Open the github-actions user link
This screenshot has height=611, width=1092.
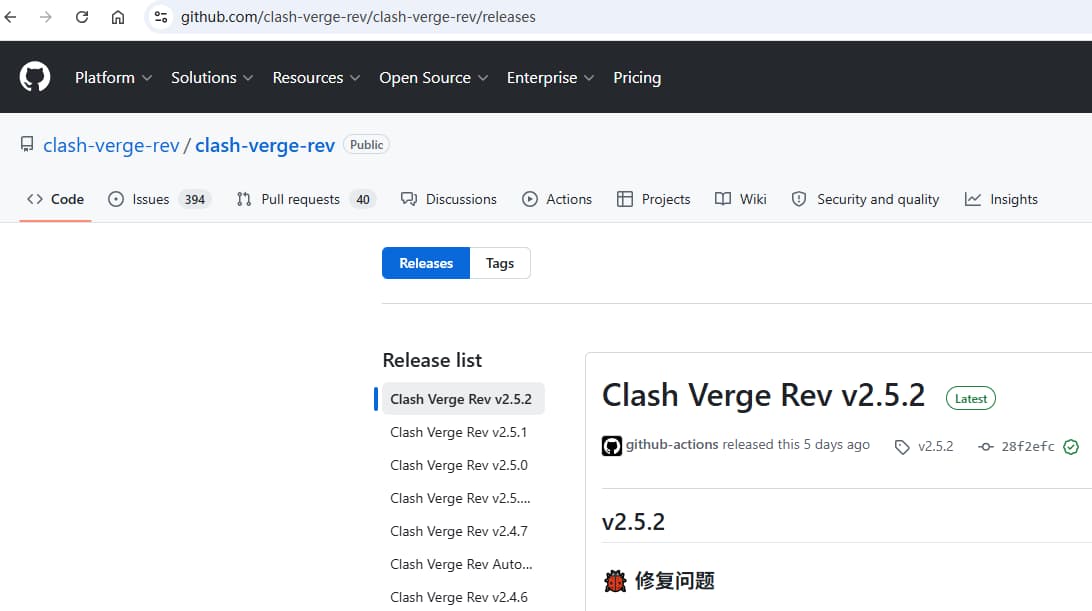[671, 444]
